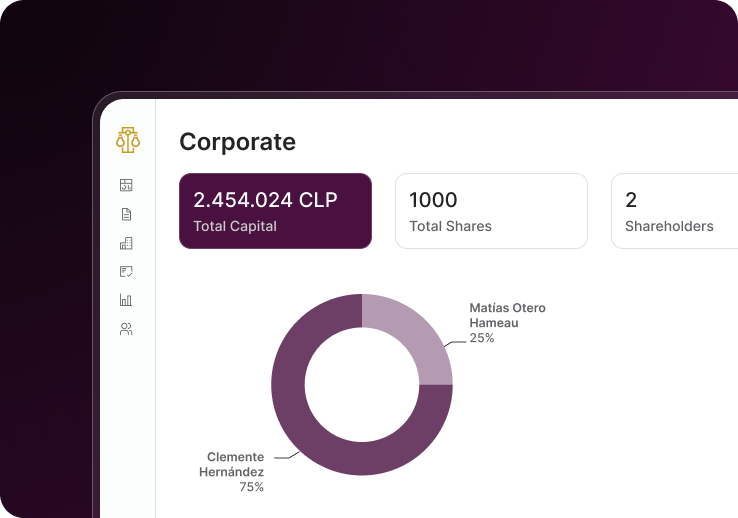The height and width of the screenshot is (518, 738).
Task: Select the buildings company icon in sidebar
Action: click(x=126, y=243)
